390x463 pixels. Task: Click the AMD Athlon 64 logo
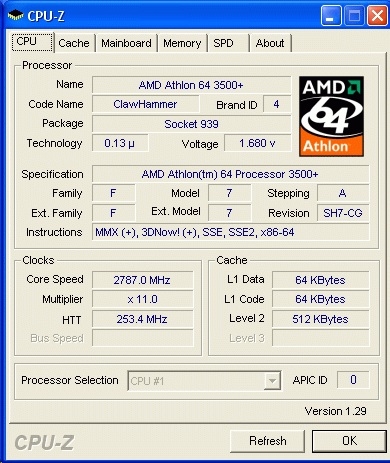coord(331,116)
